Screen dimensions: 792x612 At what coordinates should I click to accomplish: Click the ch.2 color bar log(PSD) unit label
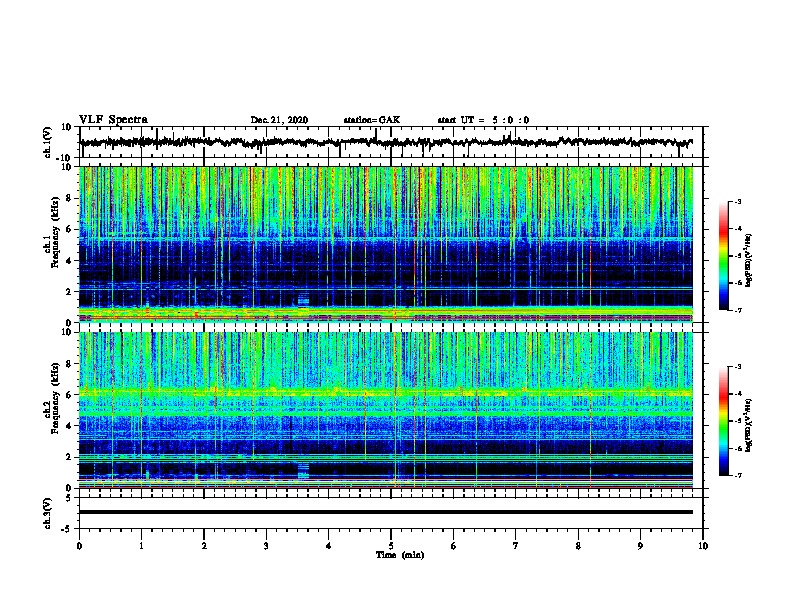(749, 425)
